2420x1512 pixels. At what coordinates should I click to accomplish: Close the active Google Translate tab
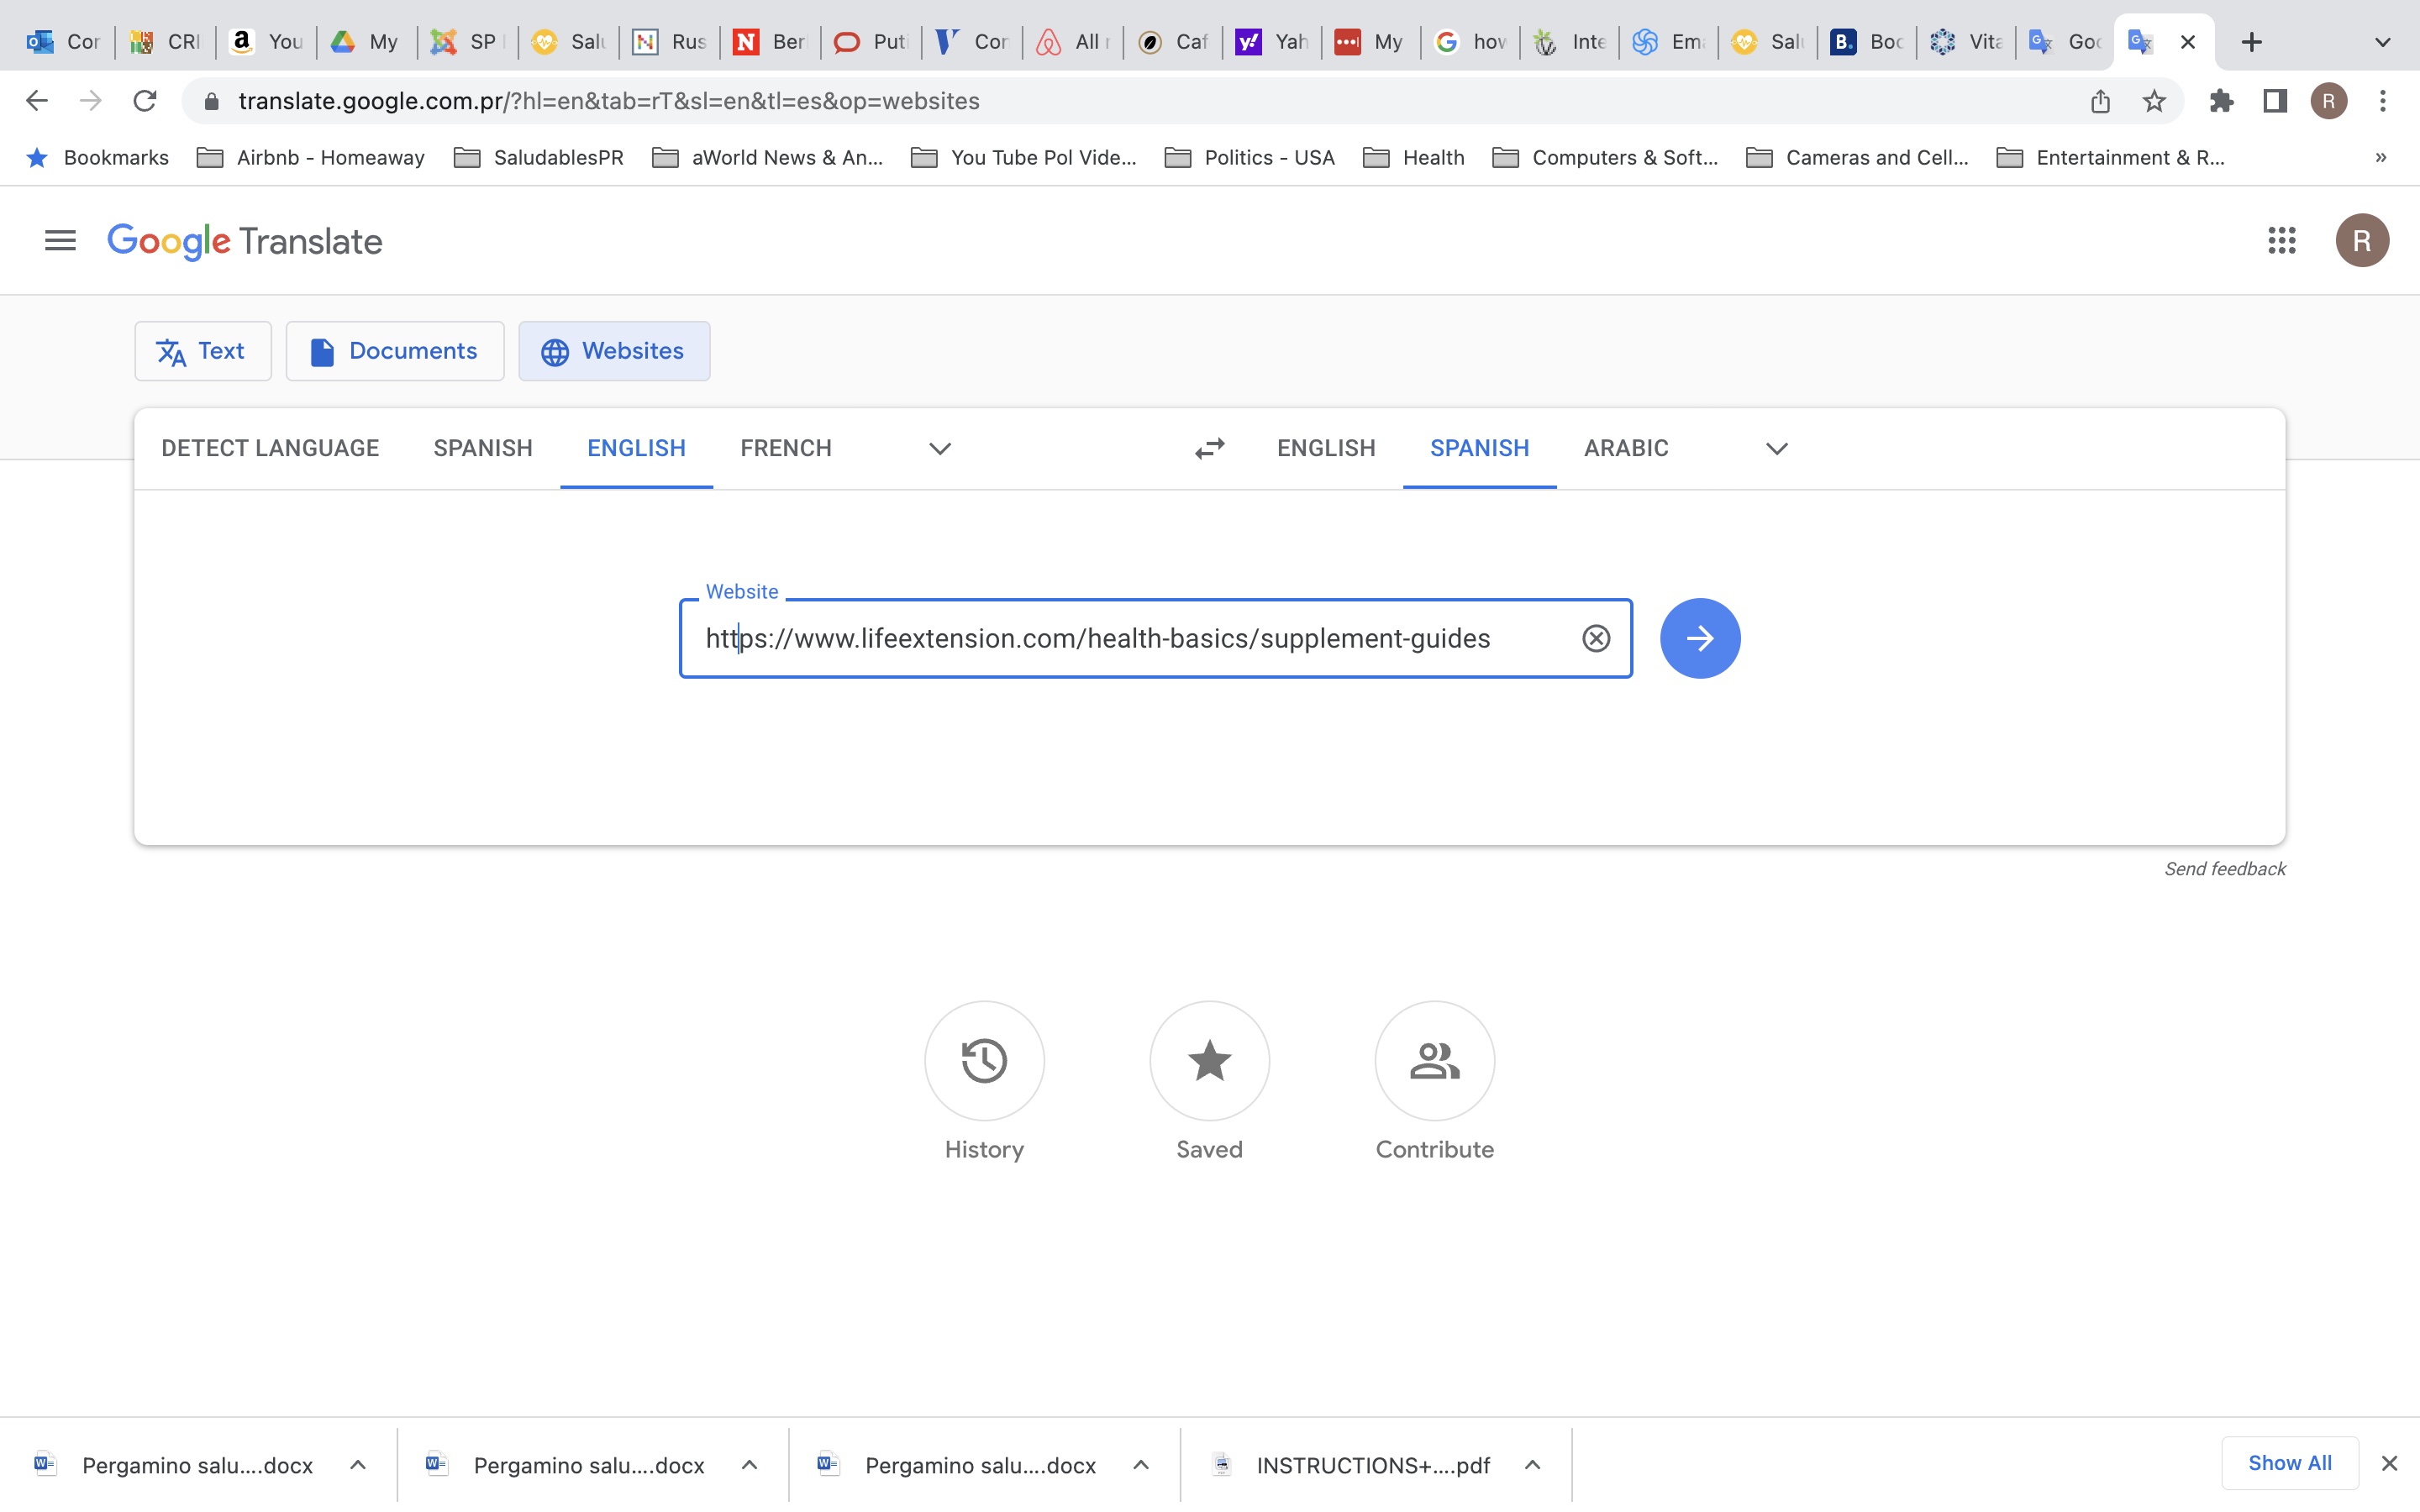coord(2188,42)
